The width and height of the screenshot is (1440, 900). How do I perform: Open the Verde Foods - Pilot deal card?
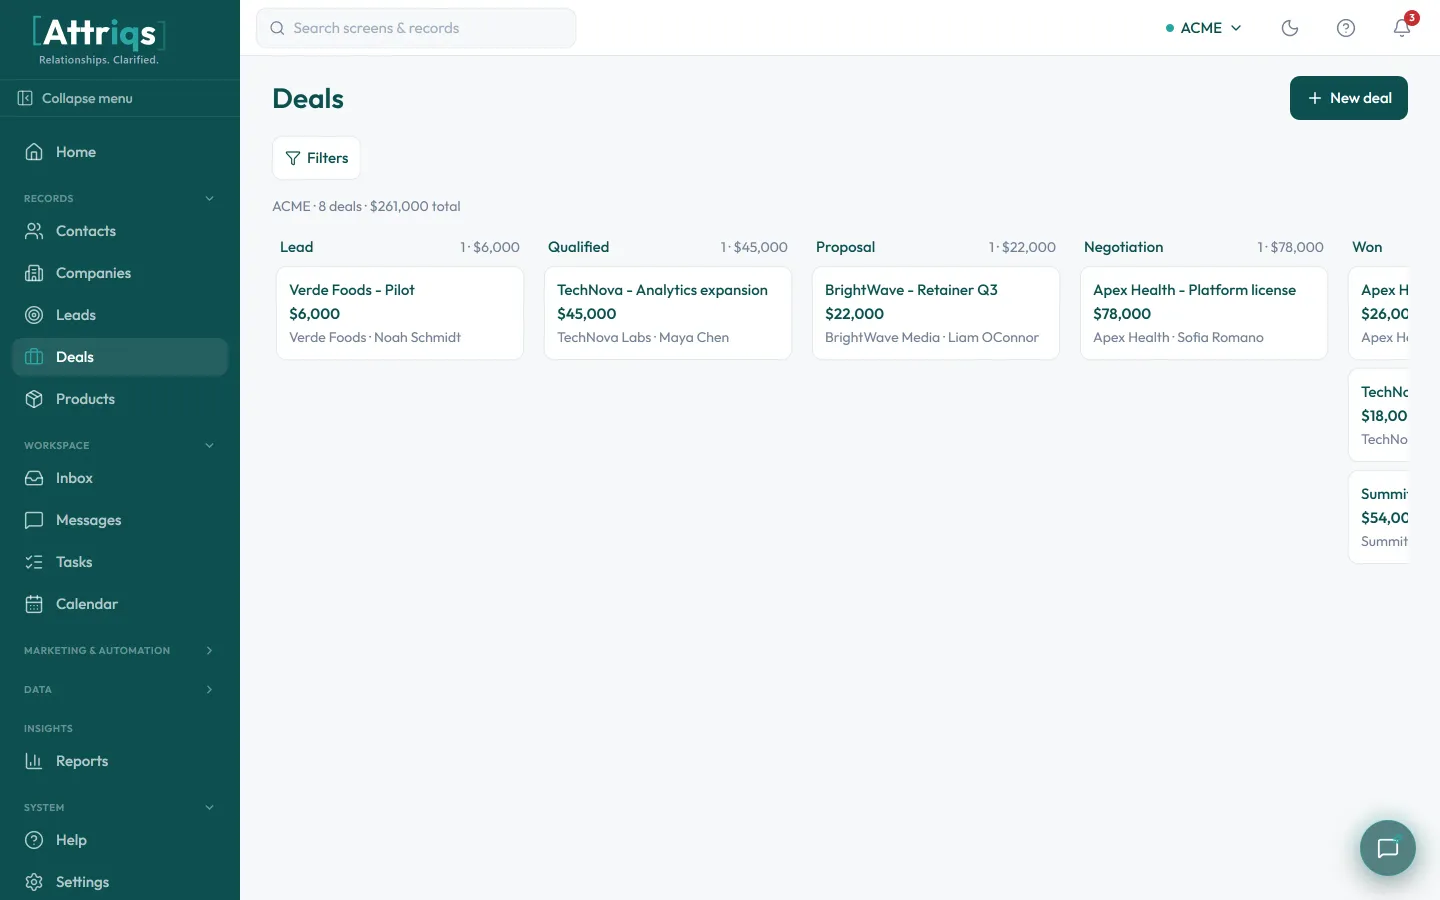[400, 313]
